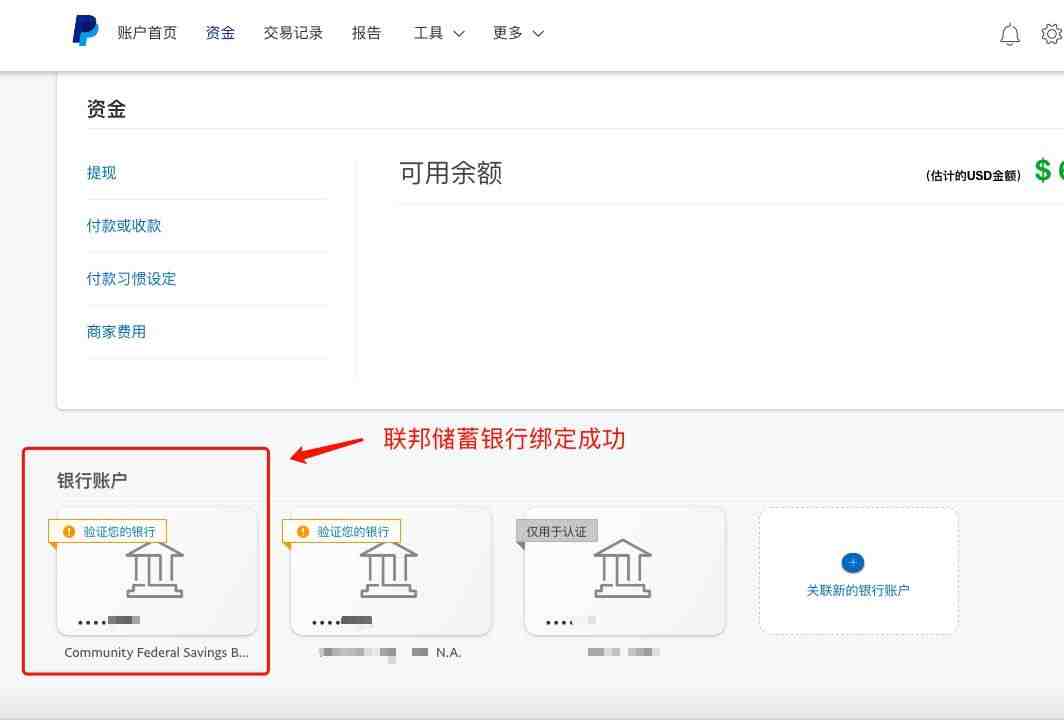Click the orange warning icon on the N.A. bank card
Viewport: 1064px width, 720px height.
303,531
